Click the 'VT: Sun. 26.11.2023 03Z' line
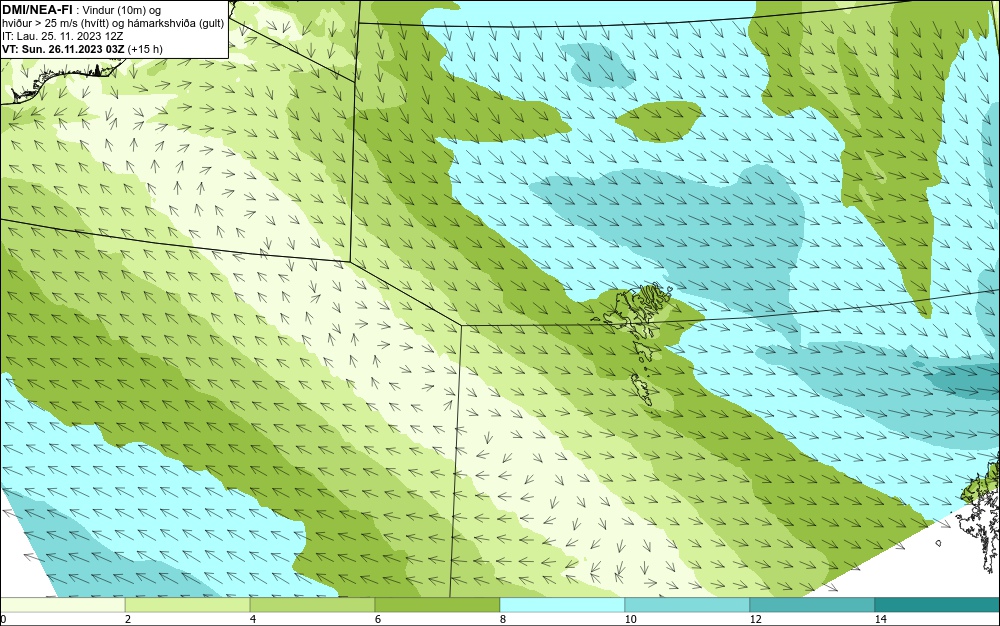Image resolution: width=1000 pixels, height=626 pixels. pyautogui.click(x=63, y=49)
